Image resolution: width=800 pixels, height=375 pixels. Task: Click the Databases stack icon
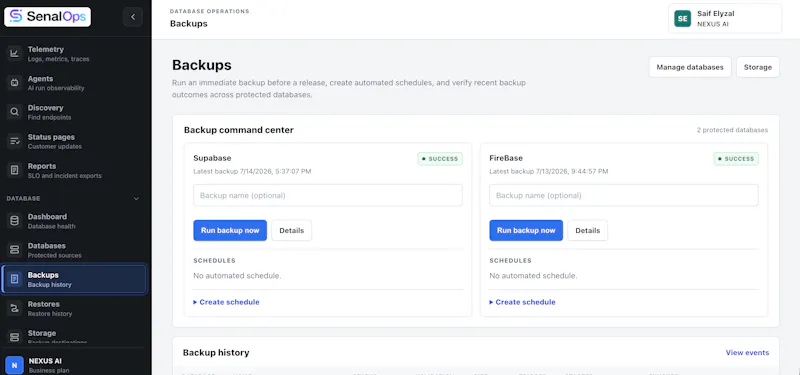click(14, 250)
